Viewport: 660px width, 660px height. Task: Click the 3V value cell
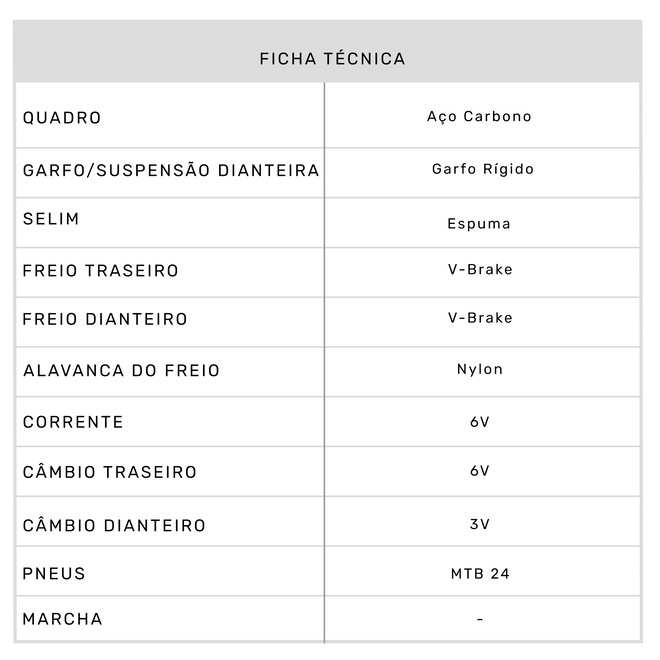(x=480, y=524)
